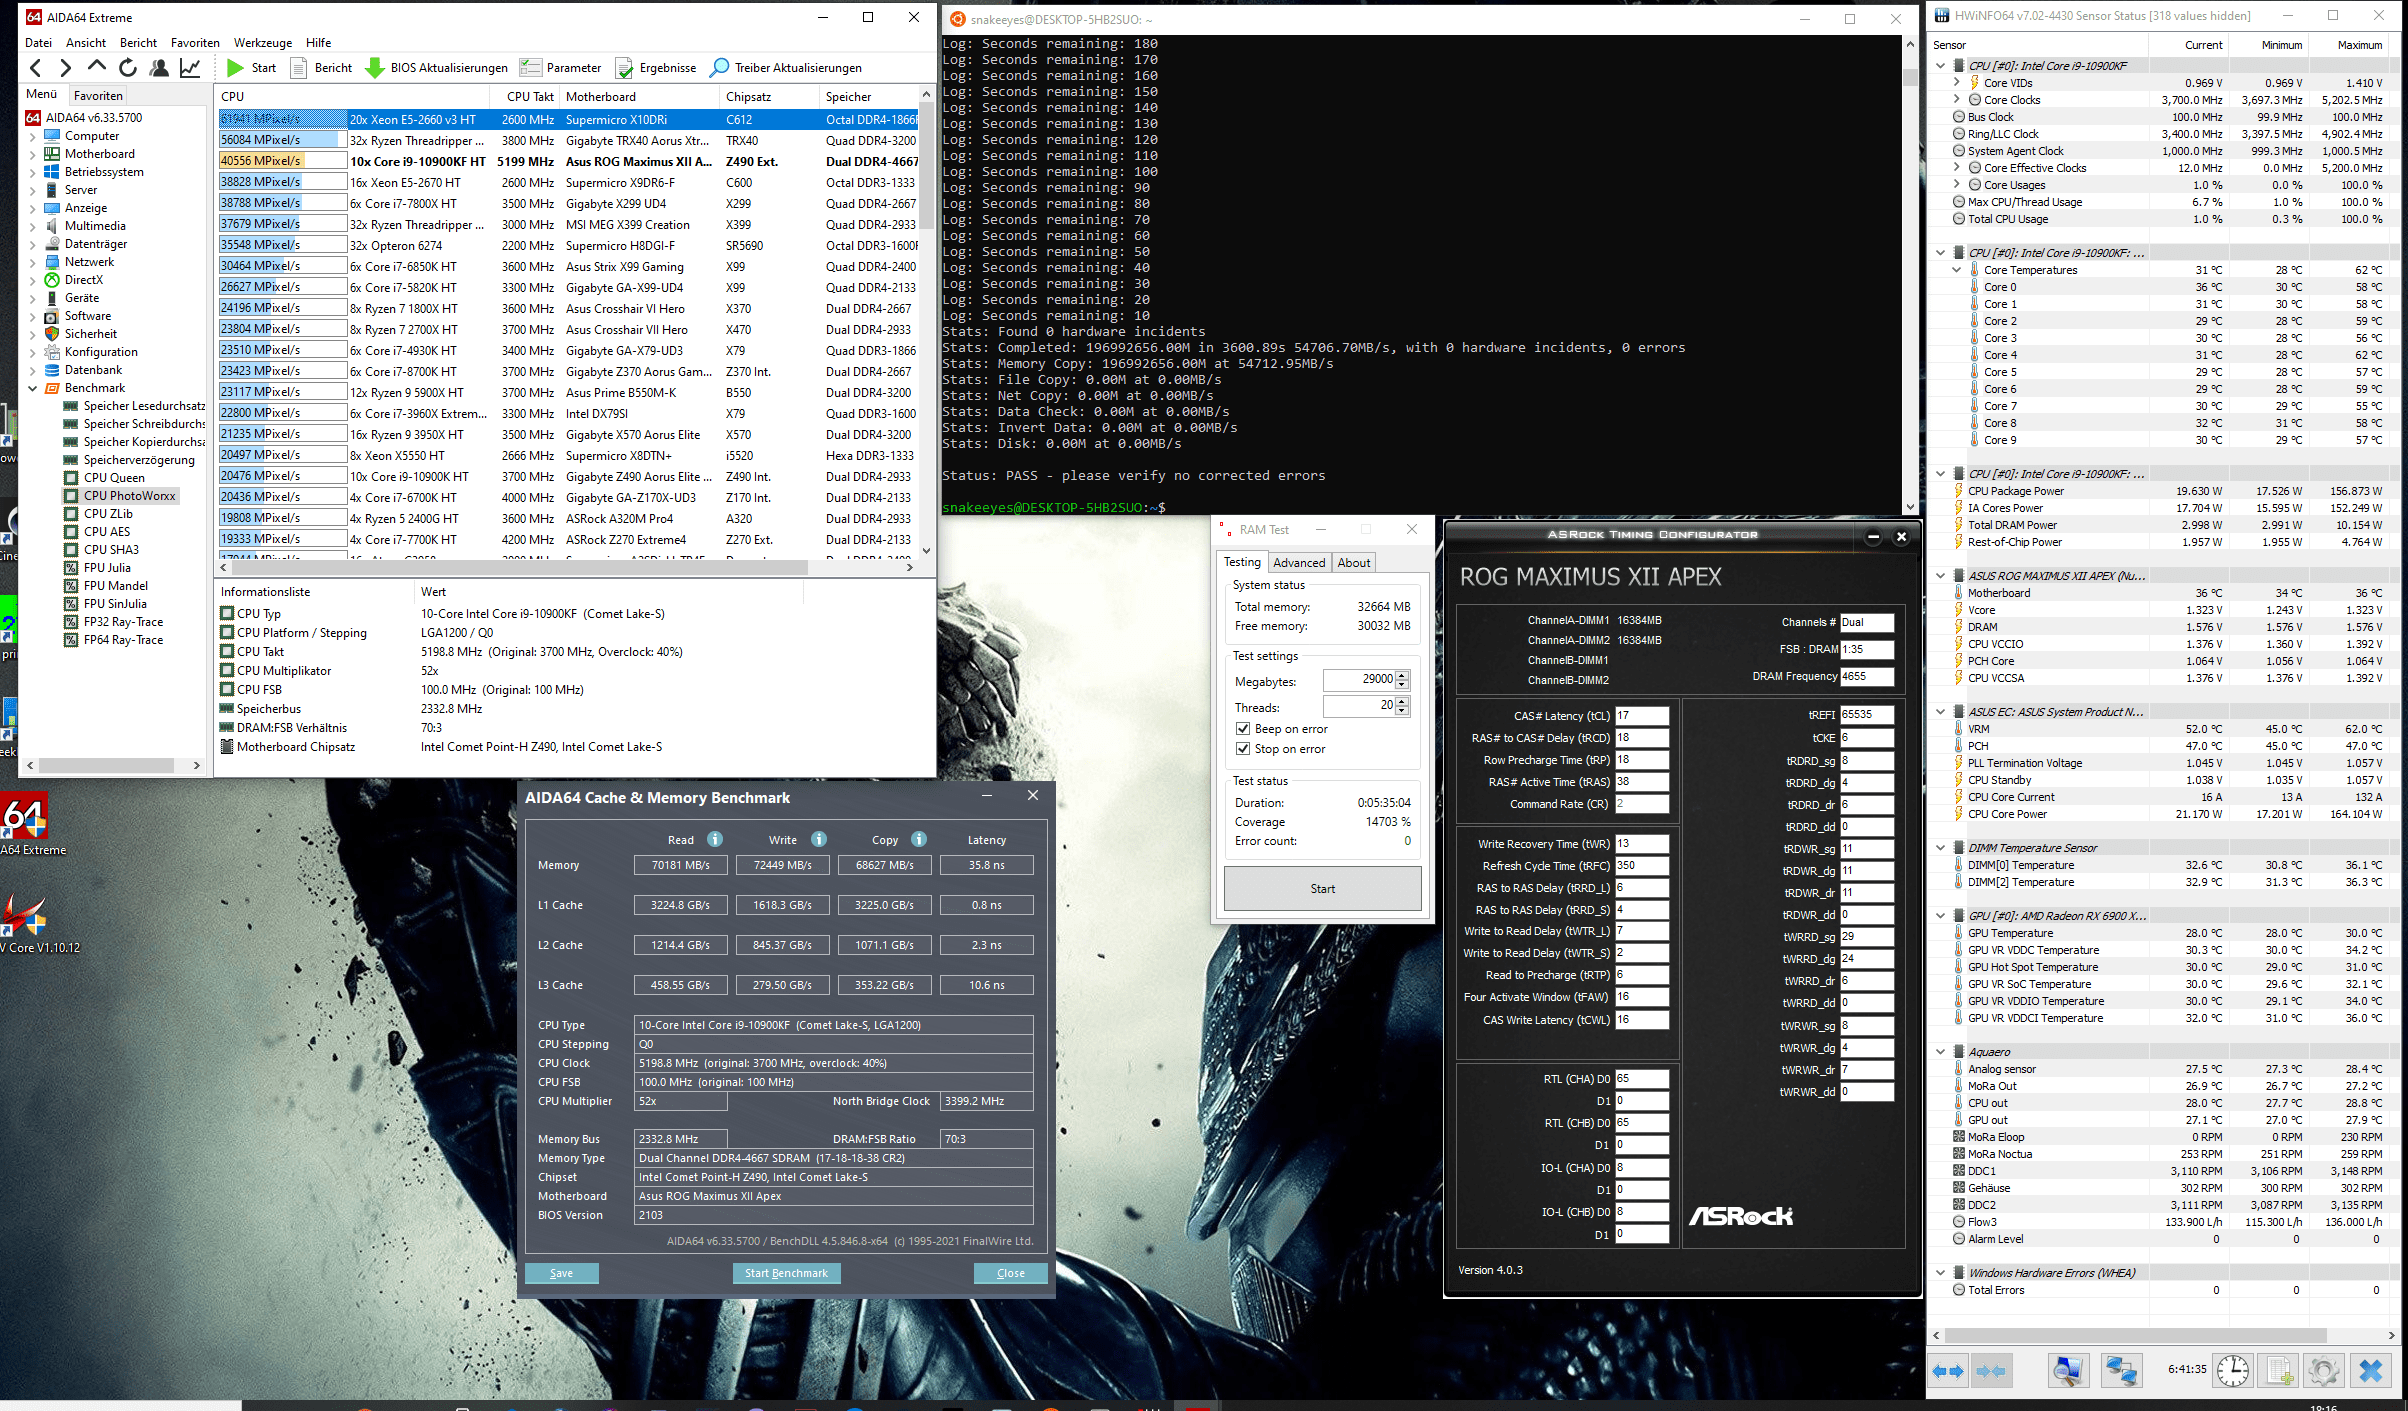The width and height of the screenshot is (2408, 1411).
Task: Collapse the Aquaero sensor group
Action: tap(1941, 1052)
